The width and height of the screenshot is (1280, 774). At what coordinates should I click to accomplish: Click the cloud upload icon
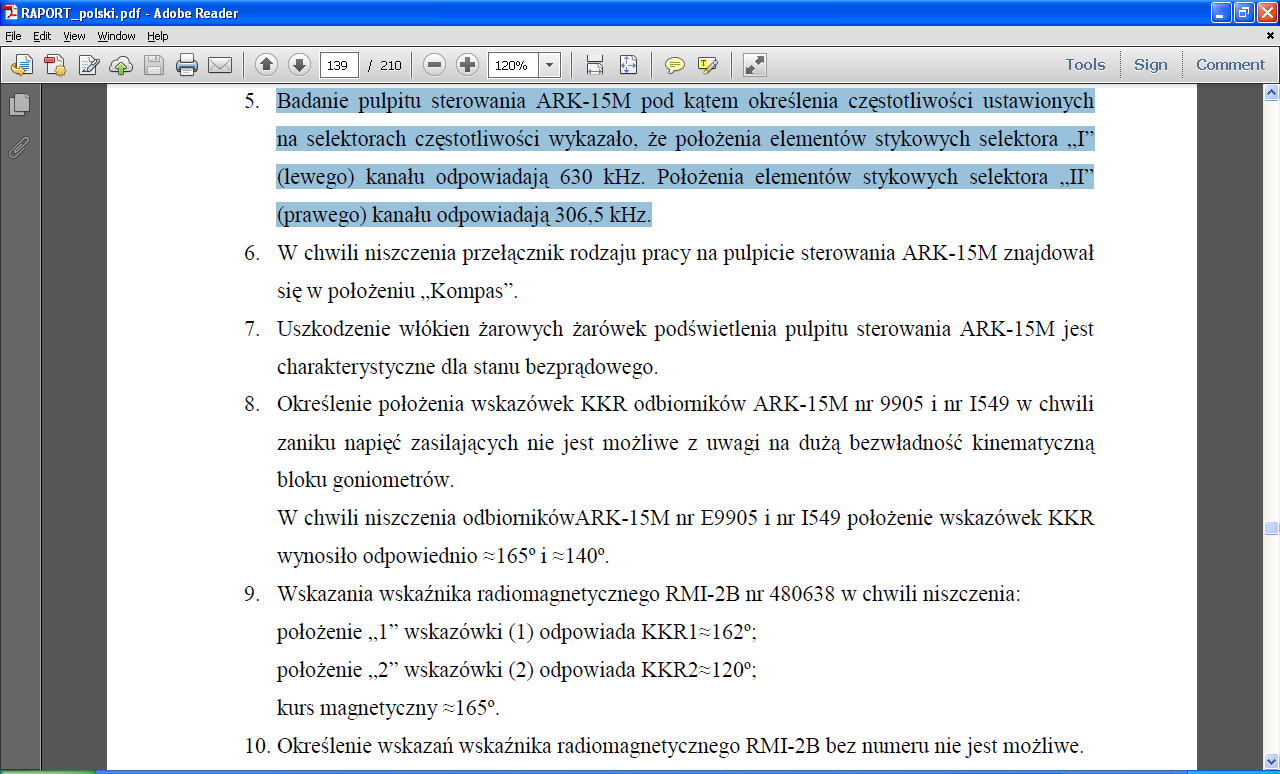click(121, 65)
